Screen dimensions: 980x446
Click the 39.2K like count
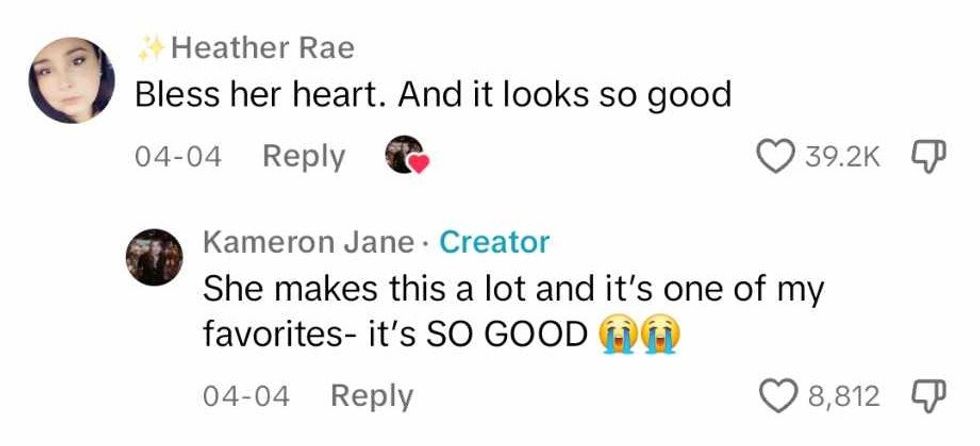(x=842, y=157)
